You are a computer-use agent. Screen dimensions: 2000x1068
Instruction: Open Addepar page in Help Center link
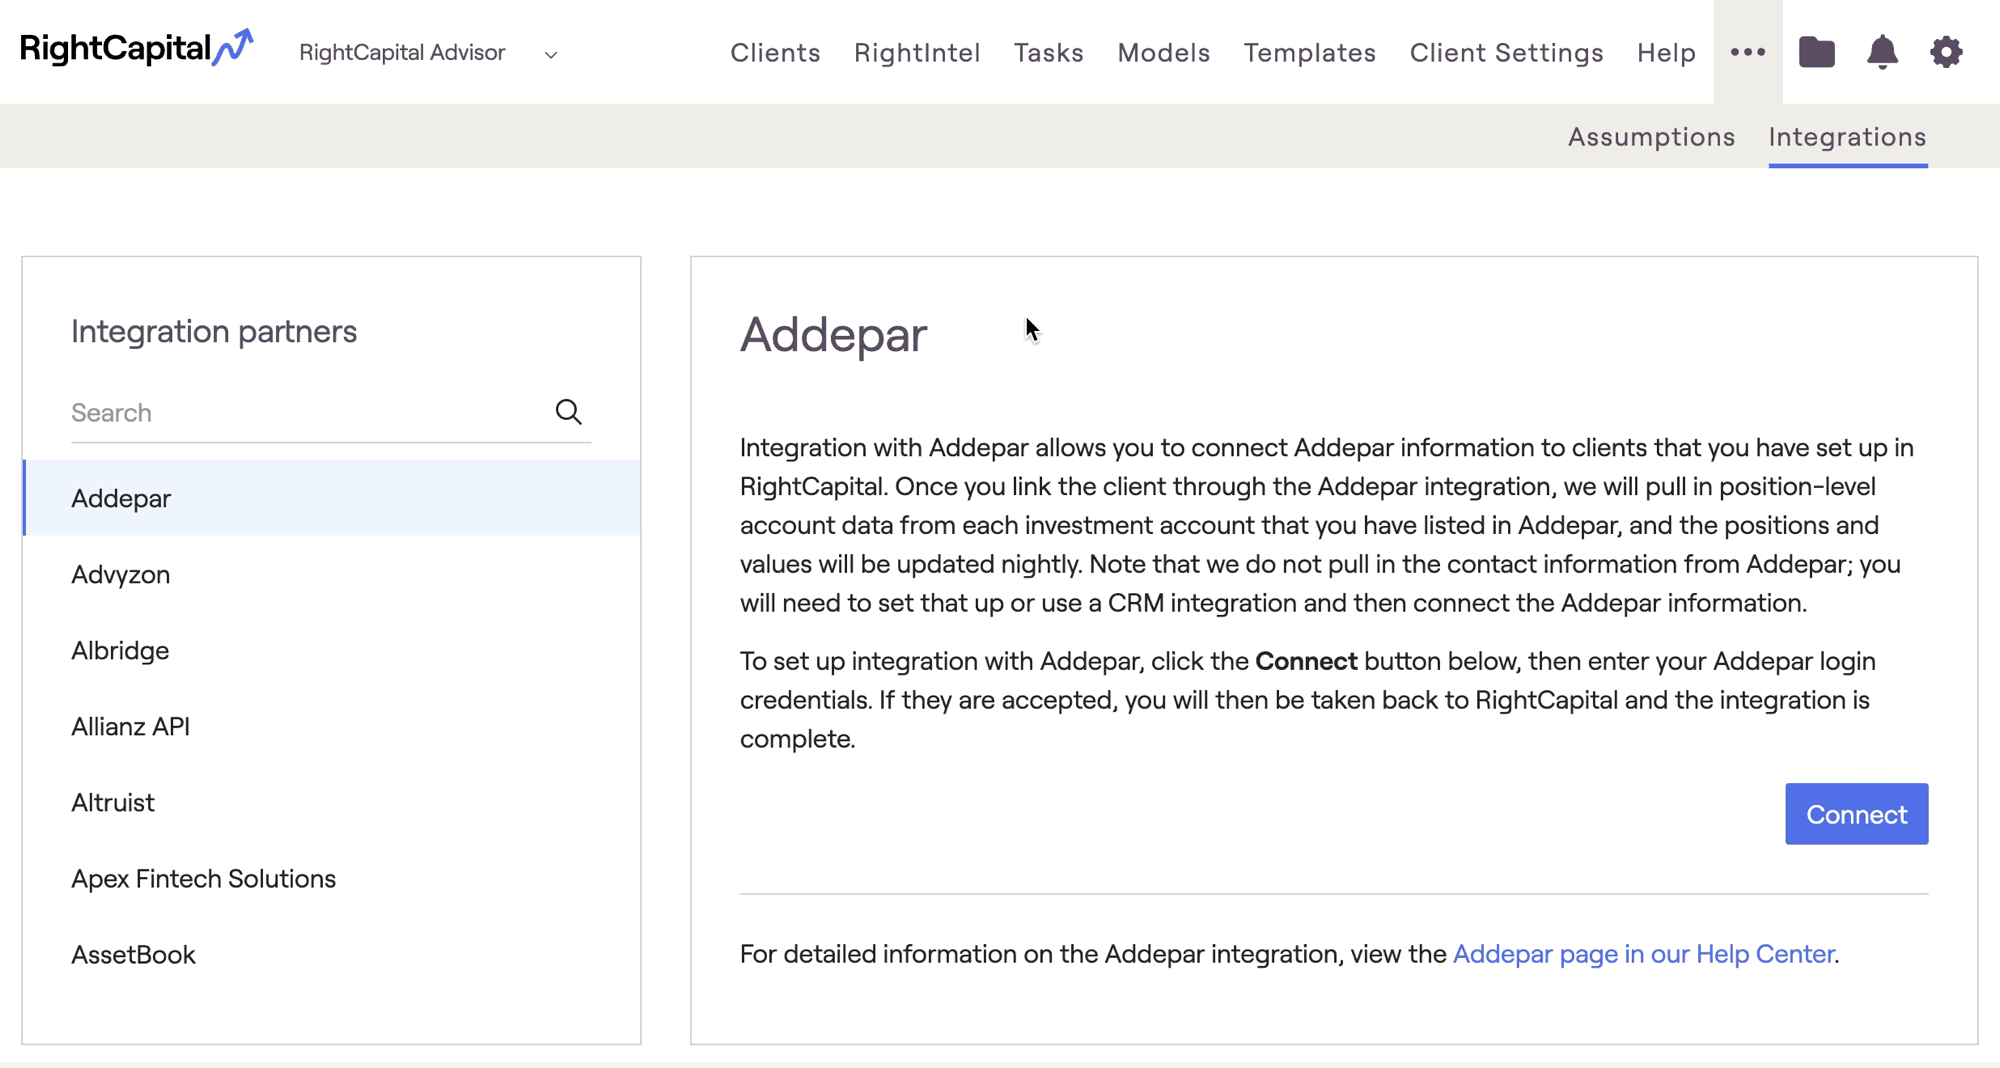coord(1643,954)
